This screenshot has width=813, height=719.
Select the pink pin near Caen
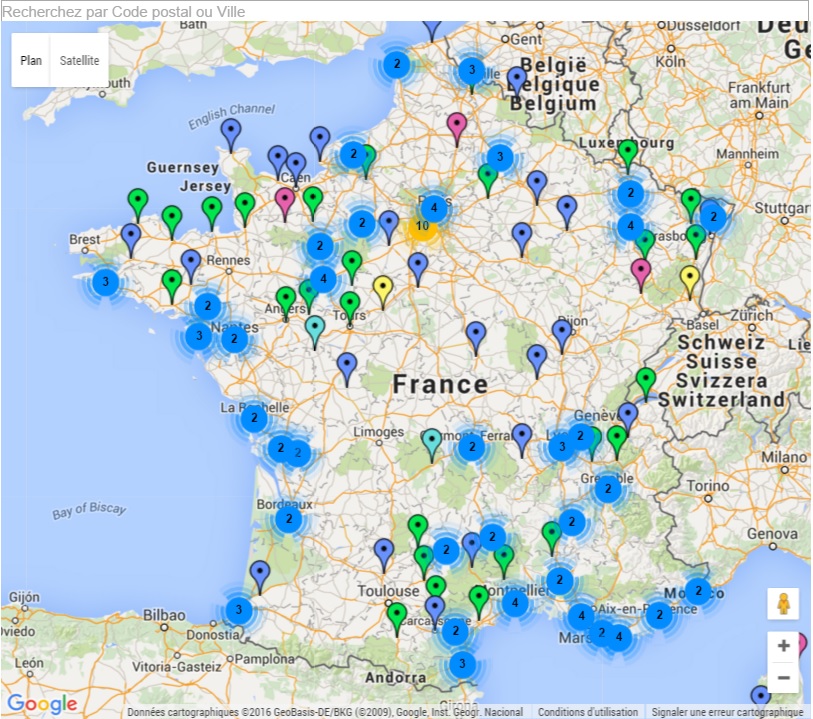tap(285, 200)
